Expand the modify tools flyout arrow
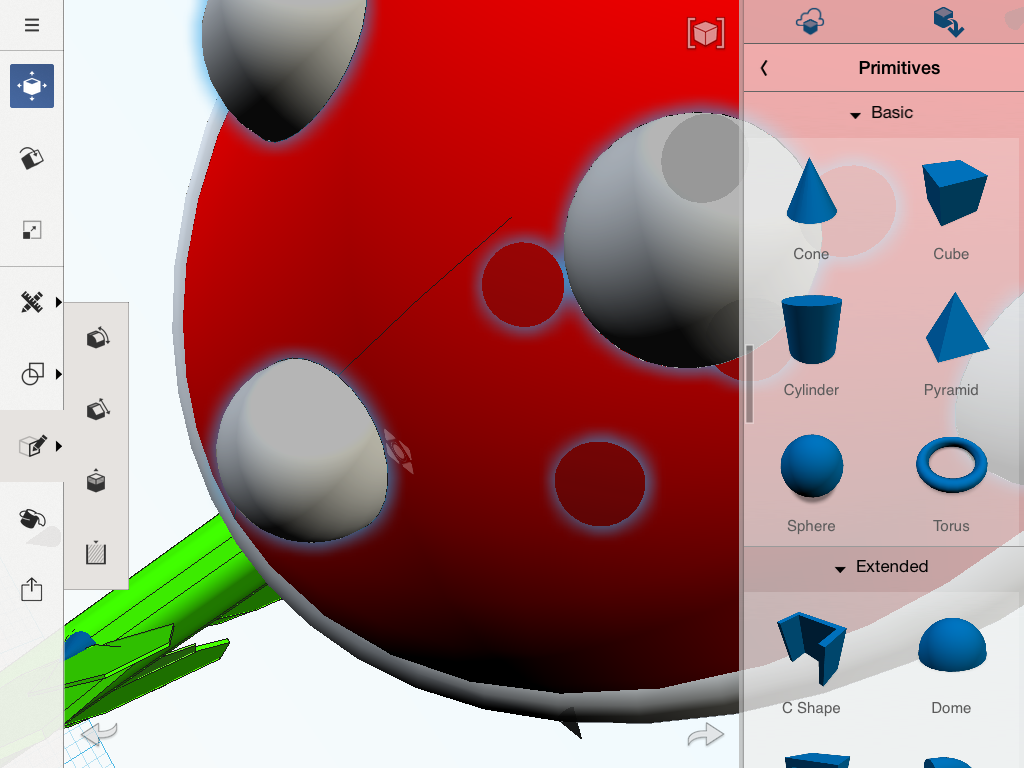1024x768 pixels. tap(59, 446)
